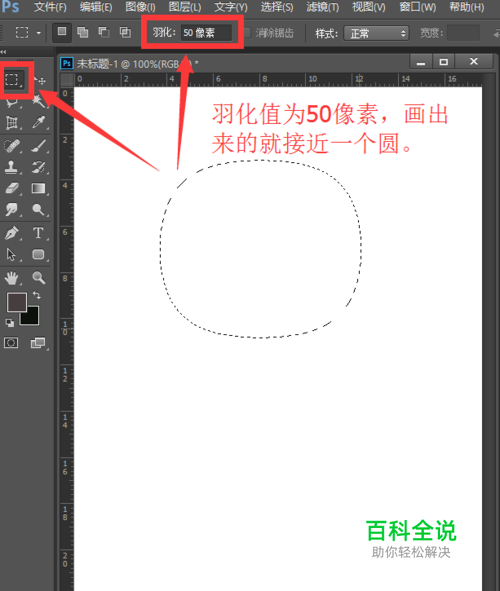Select the Eyedropper tool
The width and height of the screenshot is (500, 591).
click(38, 122)
